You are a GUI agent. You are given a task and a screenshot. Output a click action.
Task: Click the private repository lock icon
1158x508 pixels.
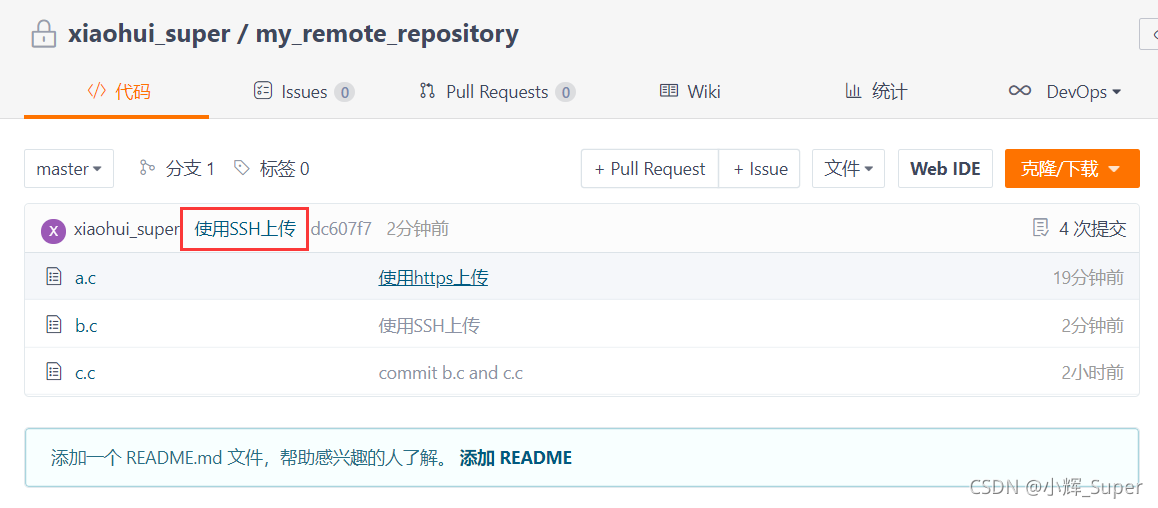click(x=44, y=34)
